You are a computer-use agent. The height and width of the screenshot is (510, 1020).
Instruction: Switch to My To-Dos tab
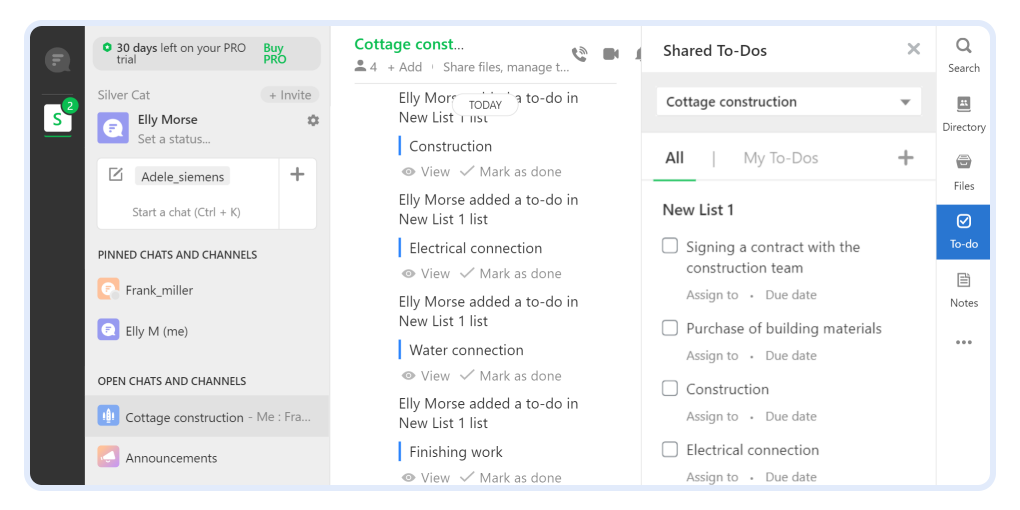pyautogui.click(x=781, y=158)
